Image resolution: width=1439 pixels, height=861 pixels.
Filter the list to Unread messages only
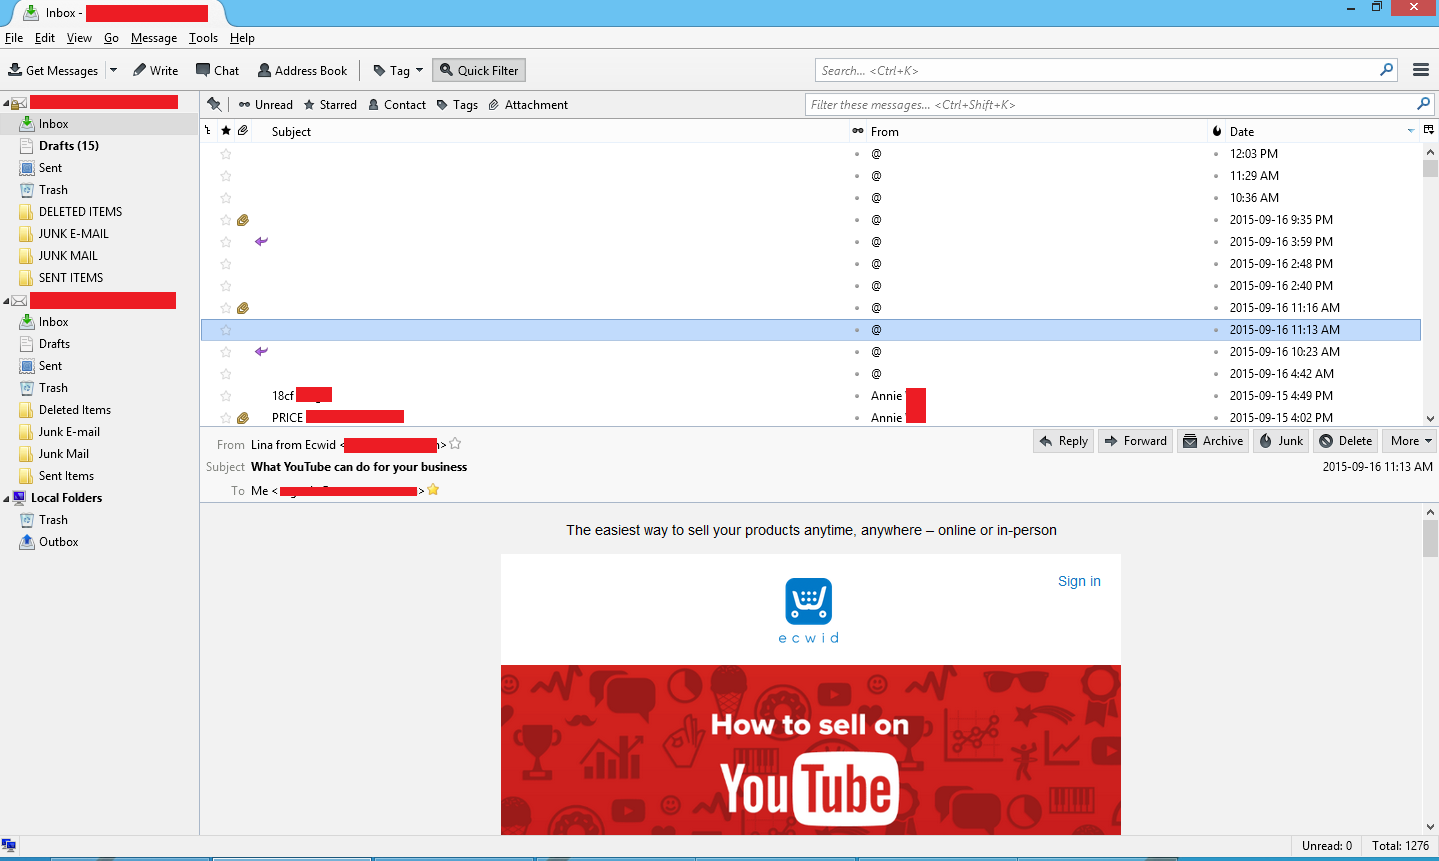point(265,104)
